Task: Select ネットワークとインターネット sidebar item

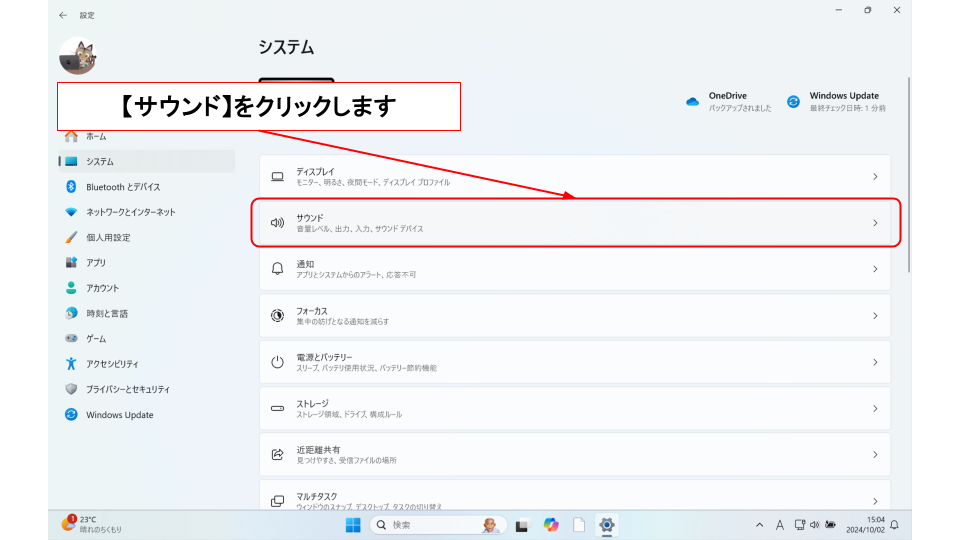Action: 130,212
